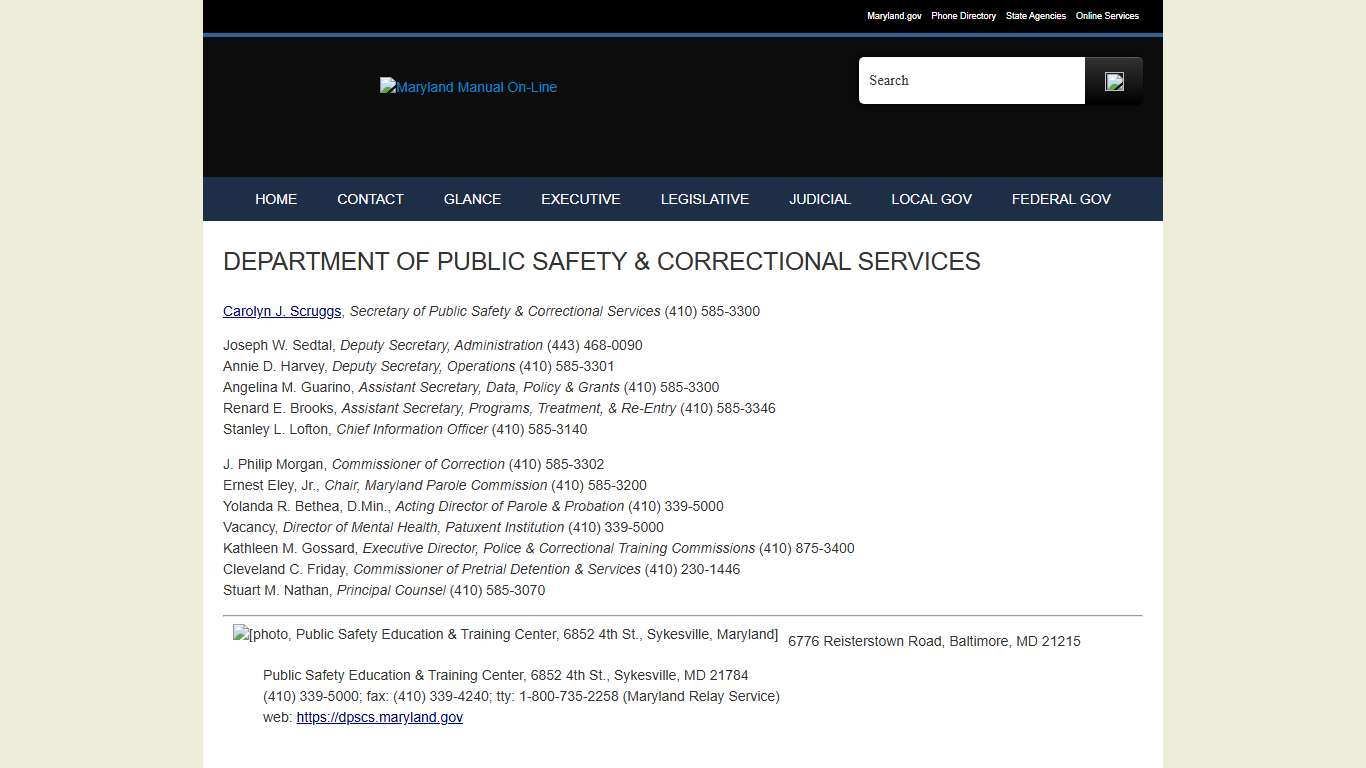Select the LOCAL GOV navigation item
This screenshot has width=1366, height=768.
pos(931,198)
